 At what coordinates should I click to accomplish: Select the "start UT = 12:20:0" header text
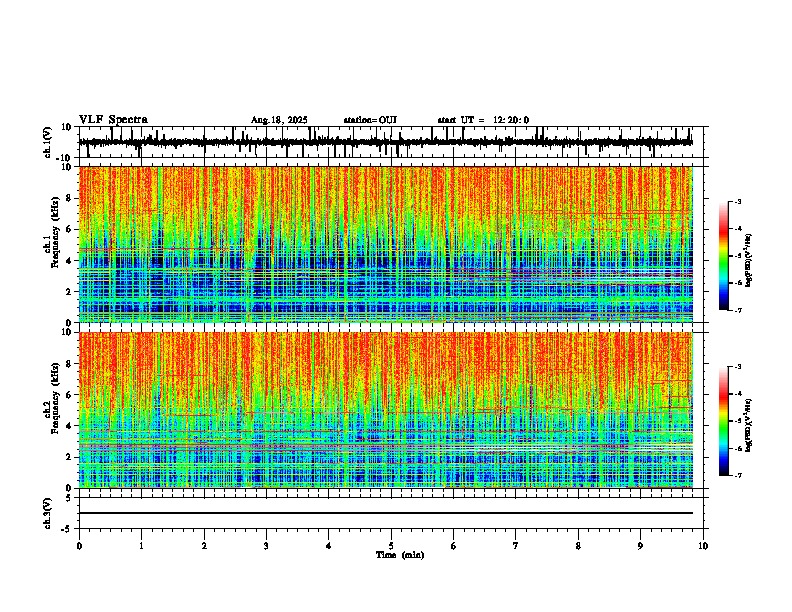coord(483,120)
